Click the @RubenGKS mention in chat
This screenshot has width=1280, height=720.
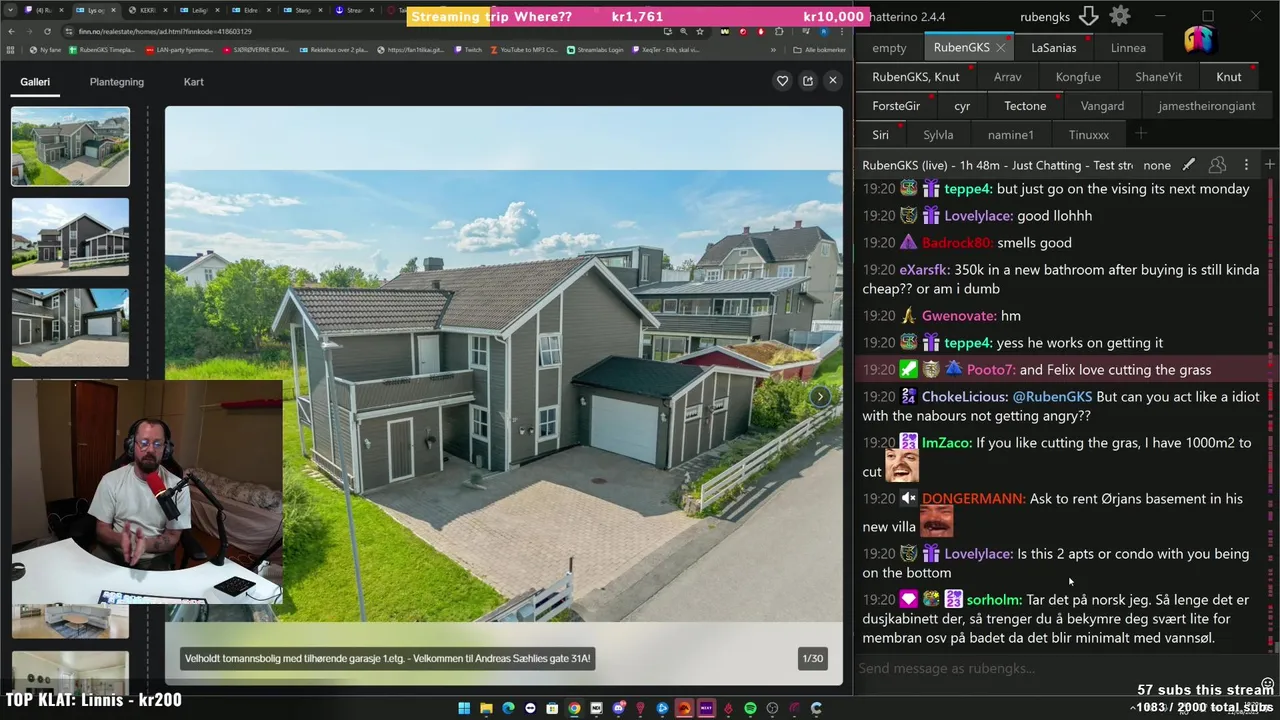pos(1052,397)
